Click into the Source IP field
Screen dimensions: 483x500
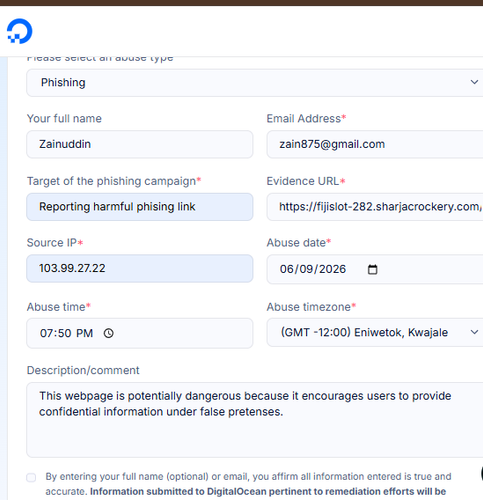click(140, 268)
